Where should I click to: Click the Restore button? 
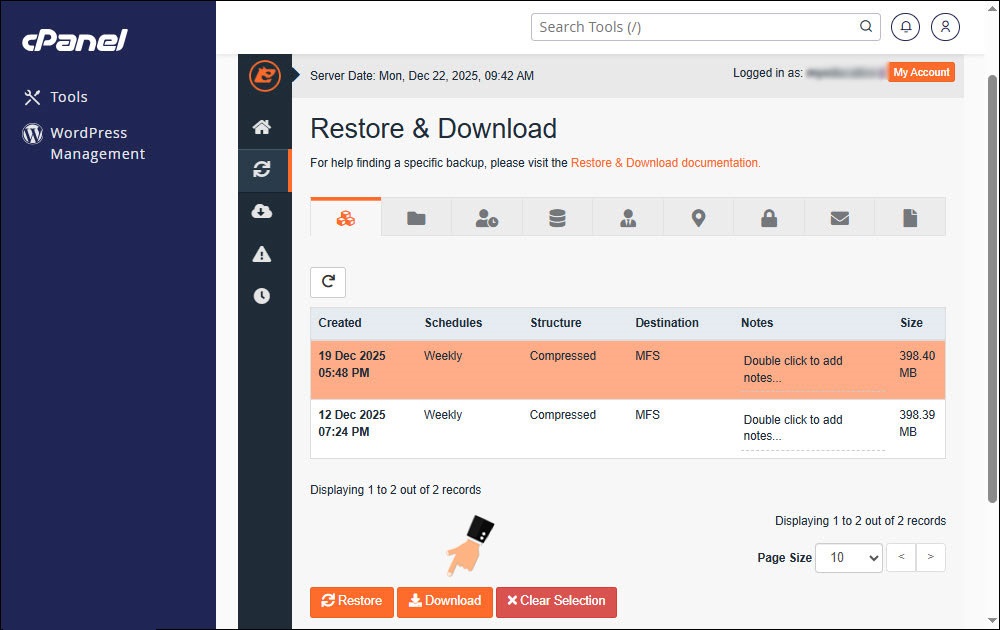click(352, 601)
